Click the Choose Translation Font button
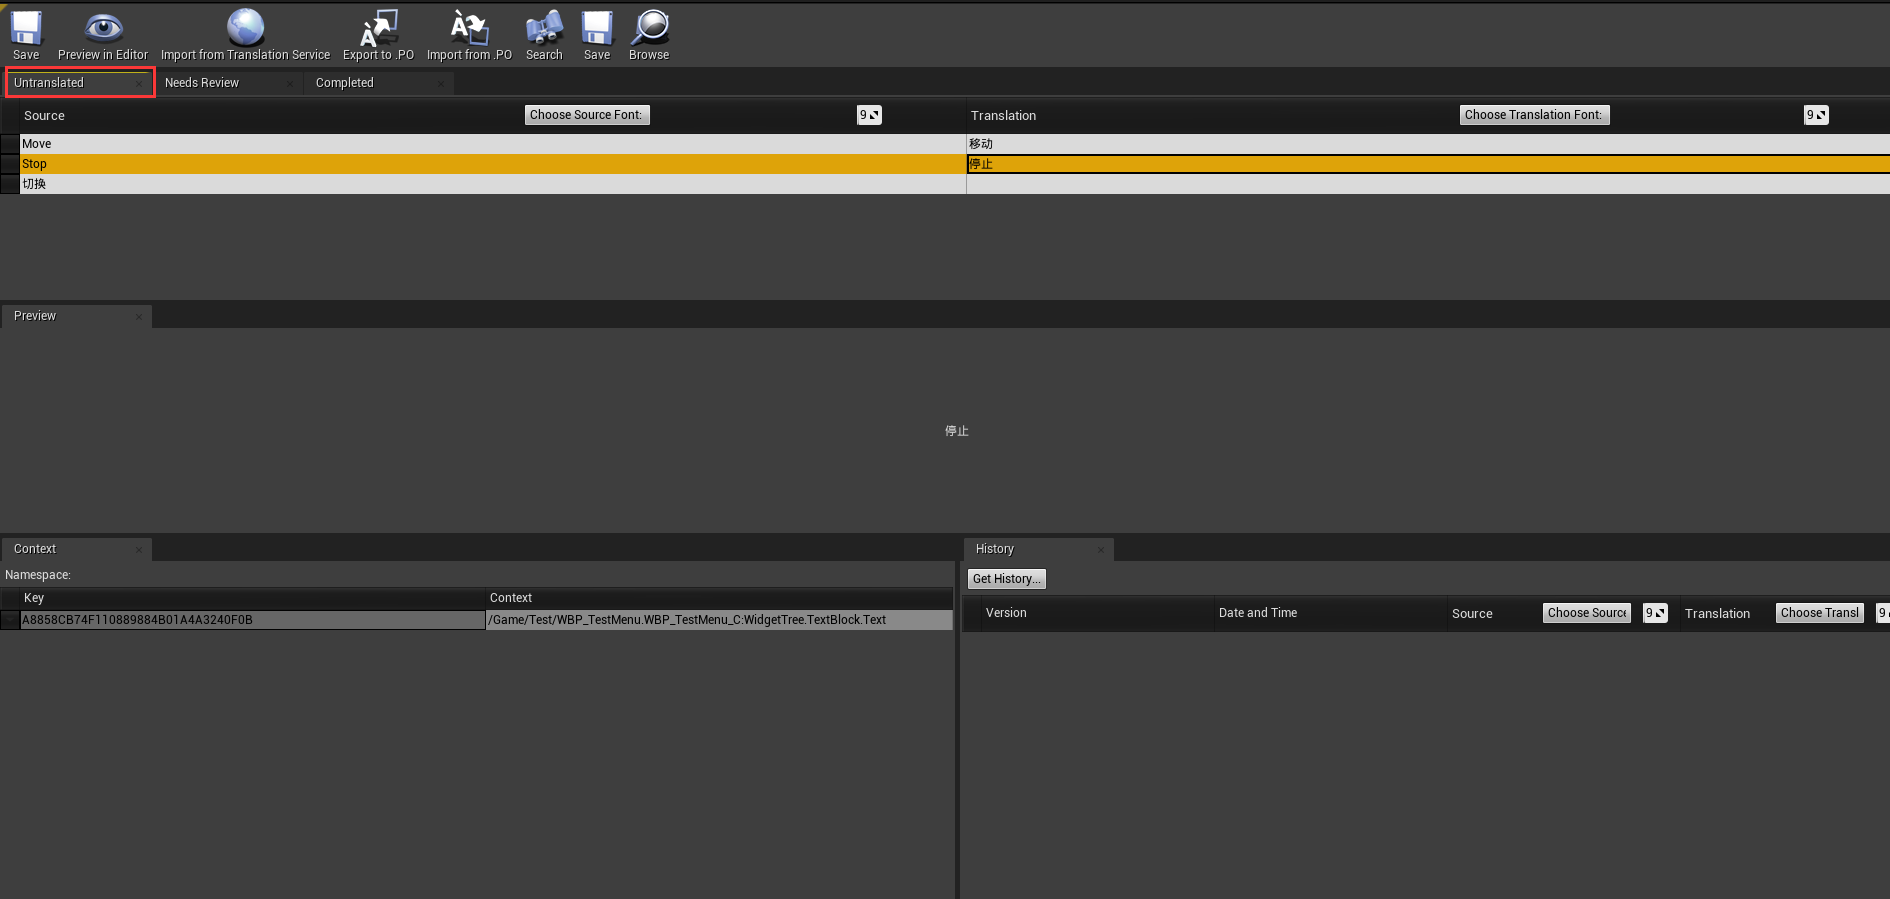 [x=1535, y=115]
